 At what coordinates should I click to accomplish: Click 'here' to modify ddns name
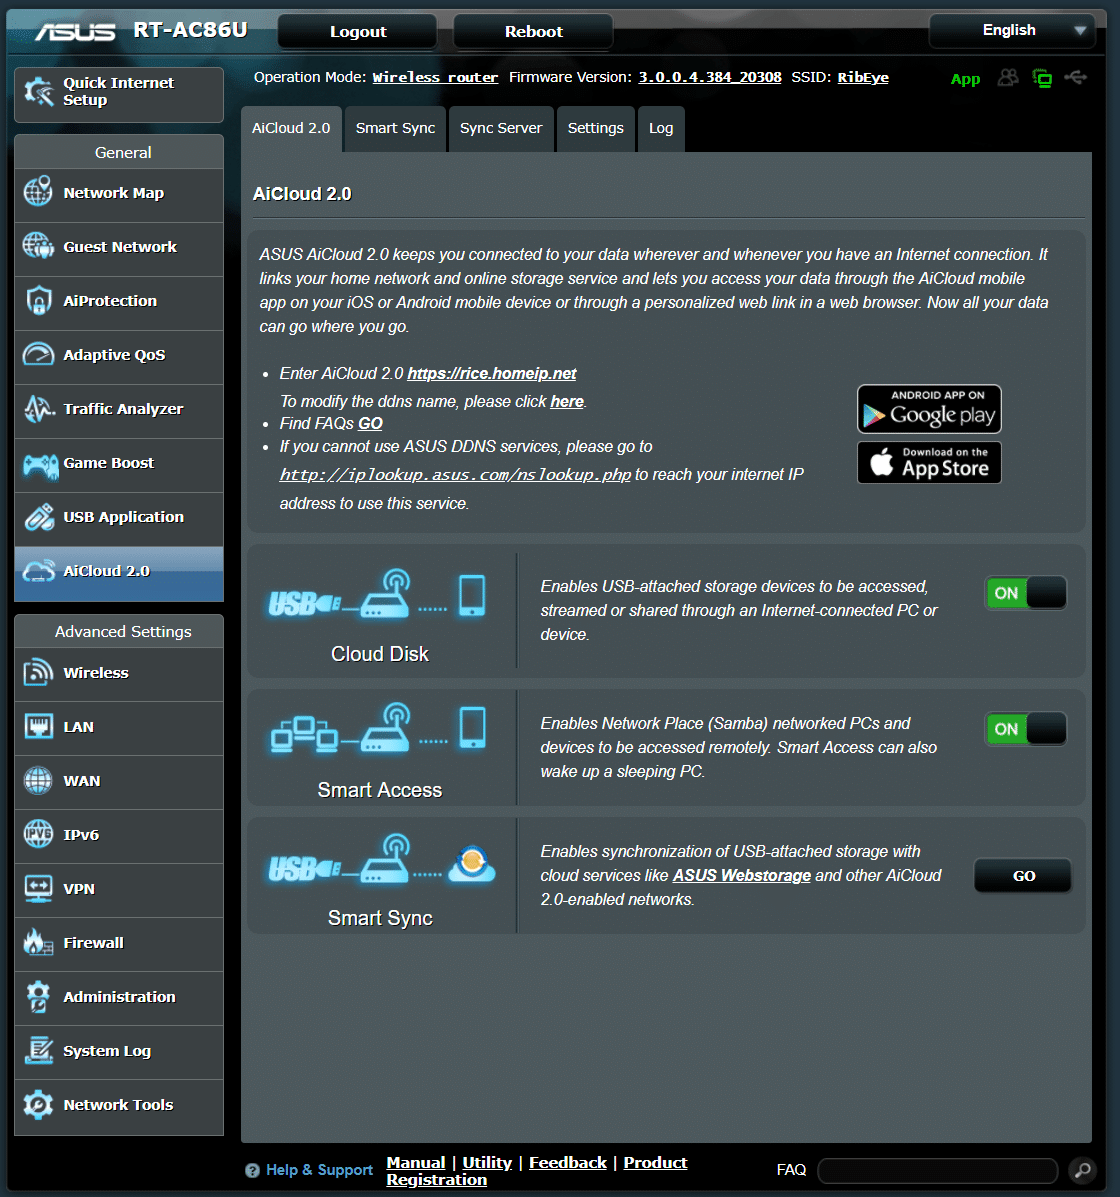(566, 402)
